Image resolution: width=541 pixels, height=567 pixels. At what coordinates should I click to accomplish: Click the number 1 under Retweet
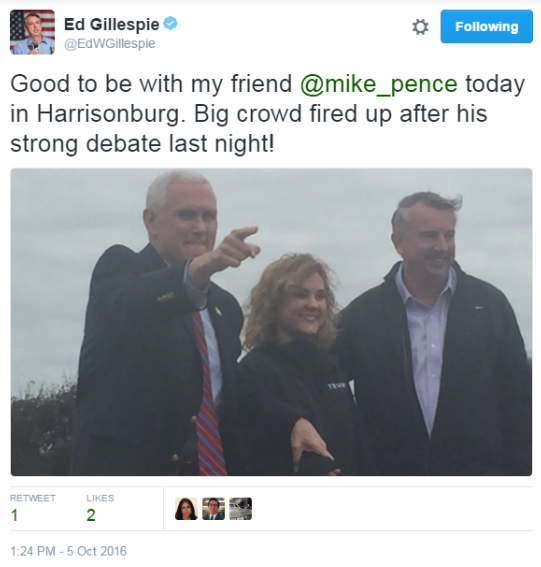(14, 515)
